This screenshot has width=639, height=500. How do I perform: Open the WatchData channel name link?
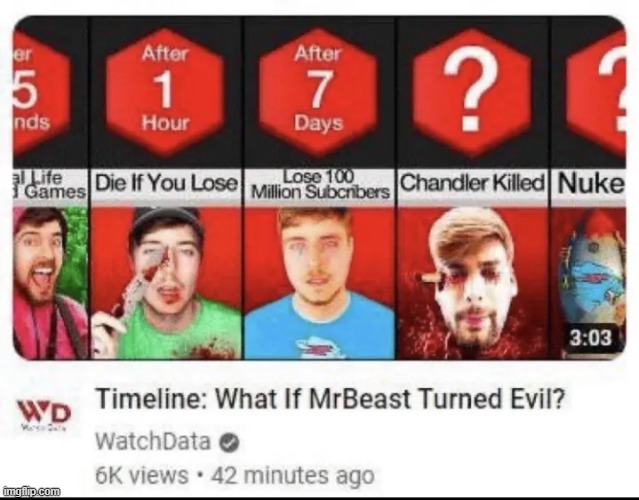tap(153, 441)
